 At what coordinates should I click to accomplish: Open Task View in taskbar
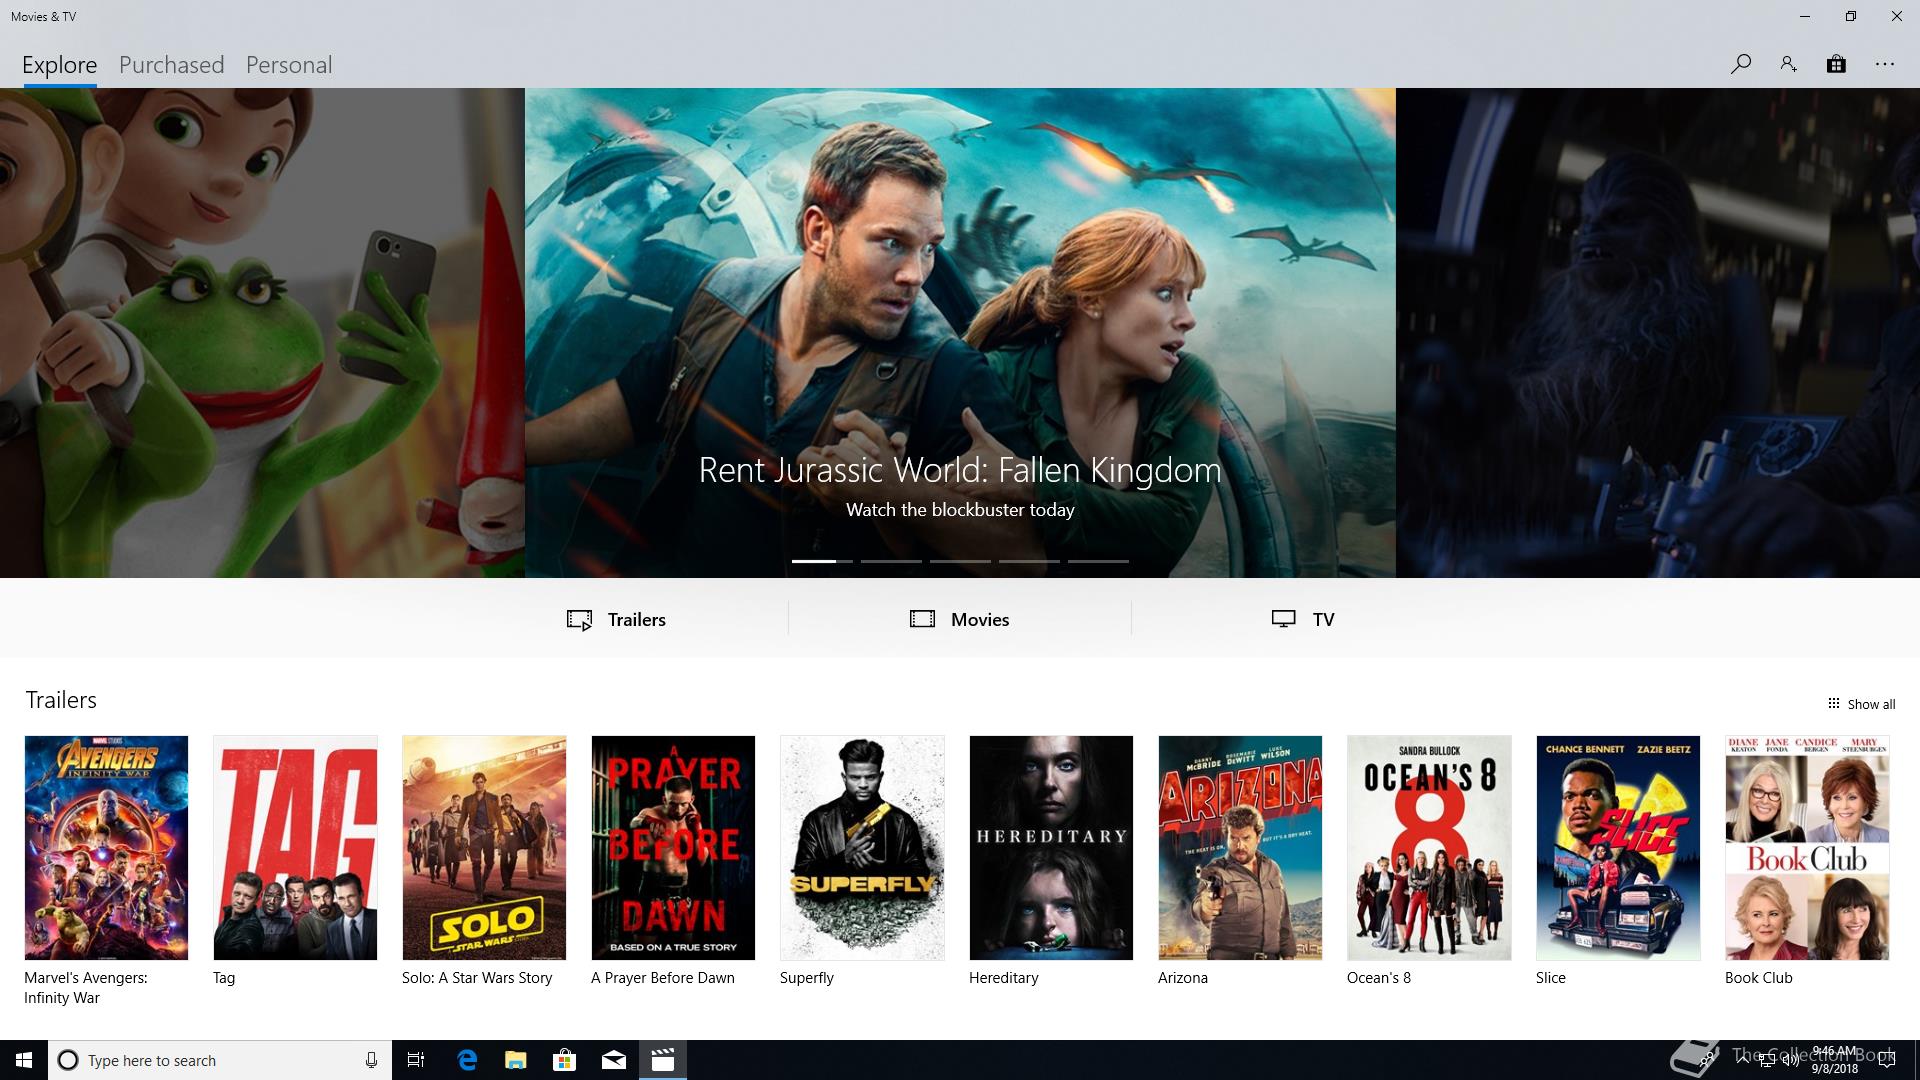click(x=416, y=1060)
